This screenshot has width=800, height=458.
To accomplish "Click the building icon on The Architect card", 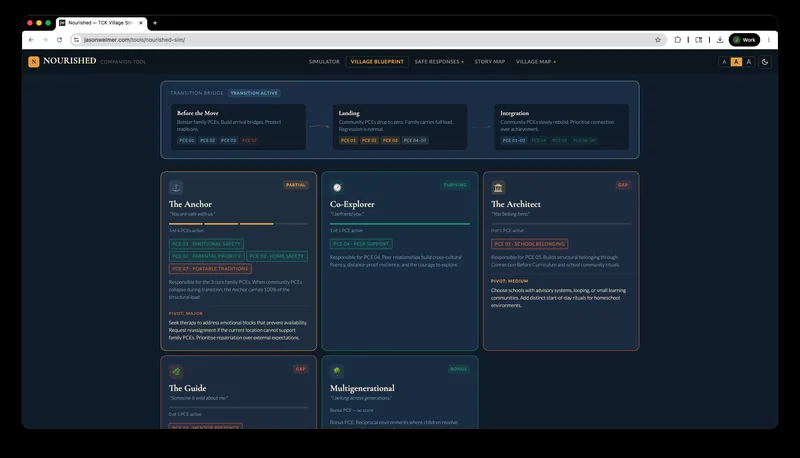I will 498,188.
